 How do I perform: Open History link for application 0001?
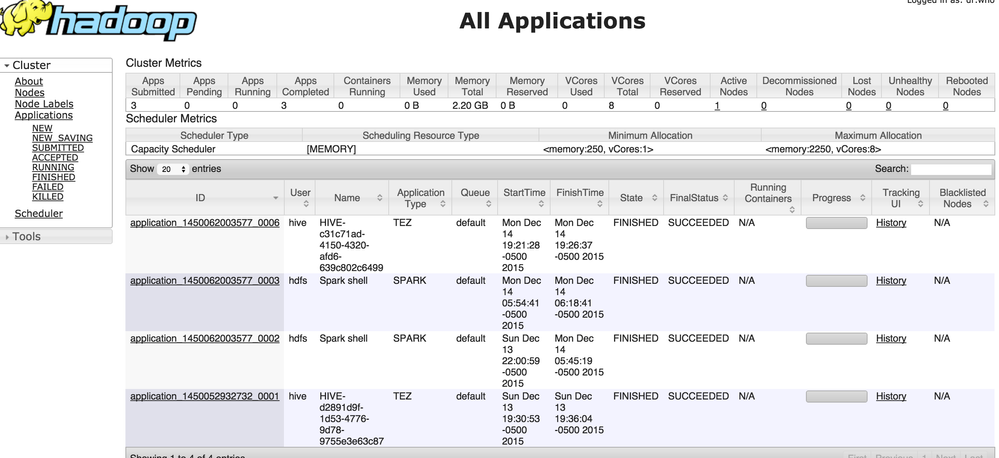pos(891,396)
